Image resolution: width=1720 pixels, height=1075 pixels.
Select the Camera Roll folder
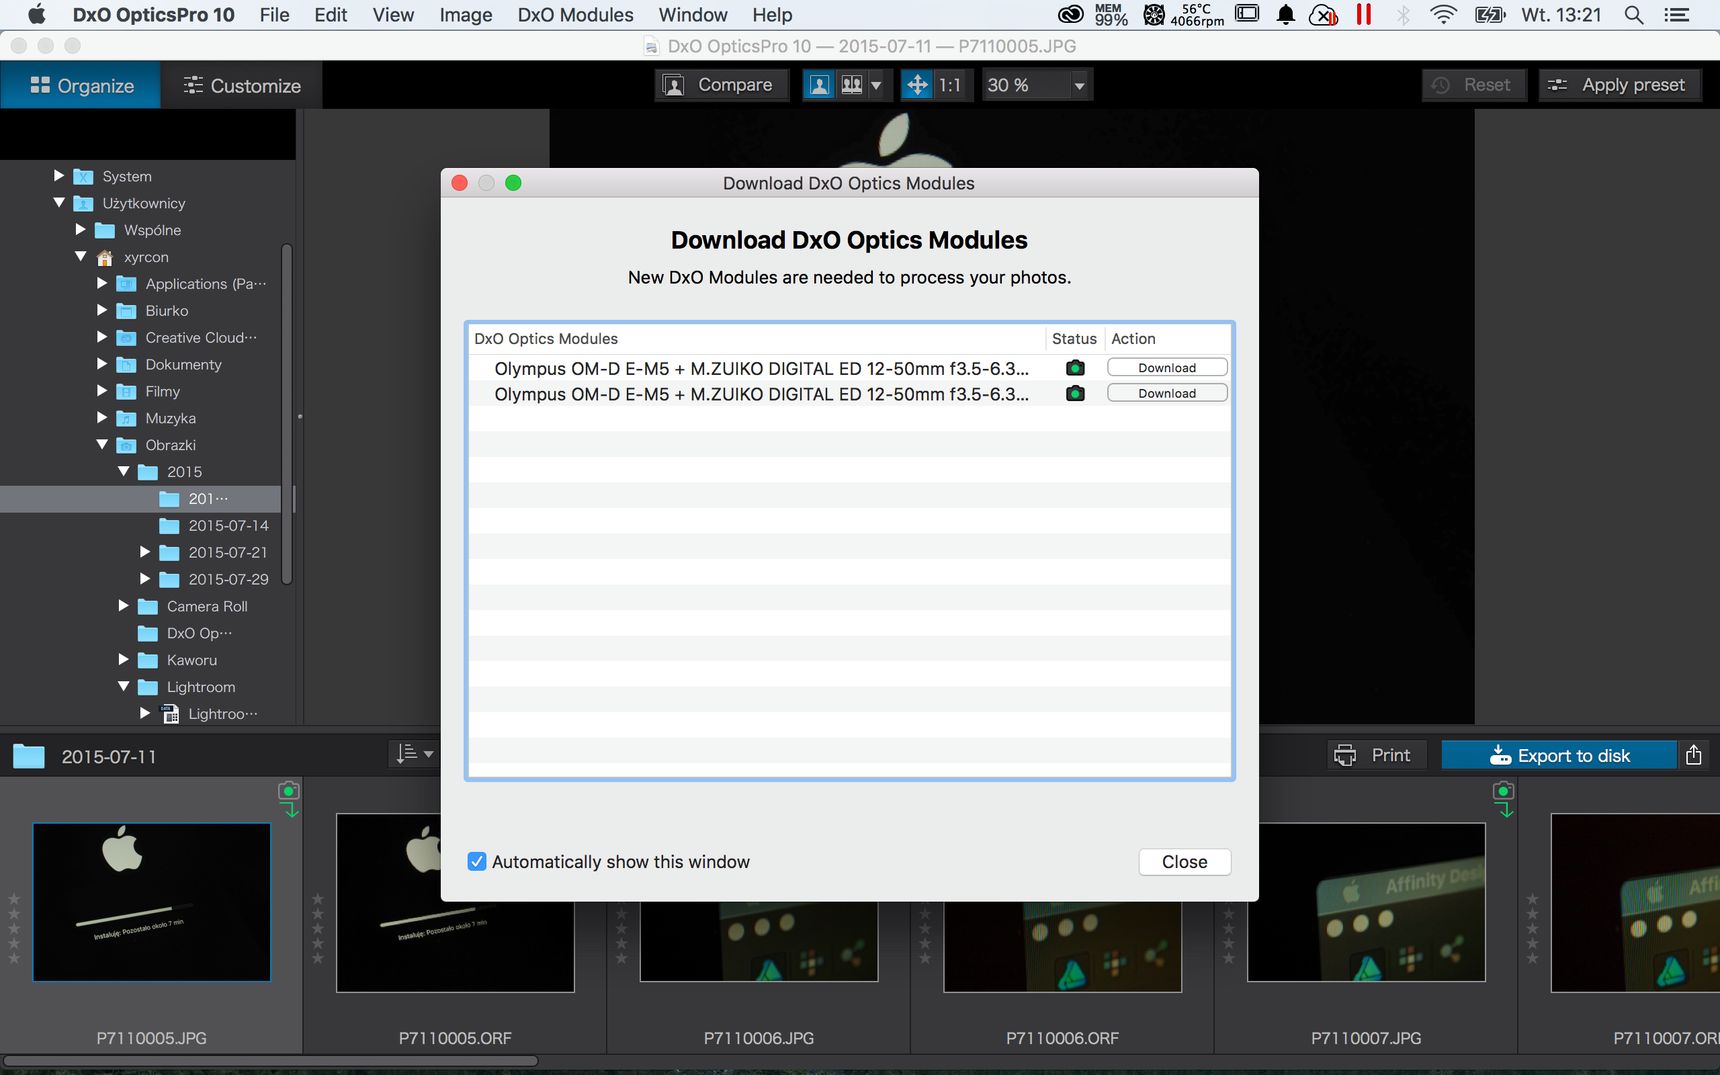click(207, 606)
